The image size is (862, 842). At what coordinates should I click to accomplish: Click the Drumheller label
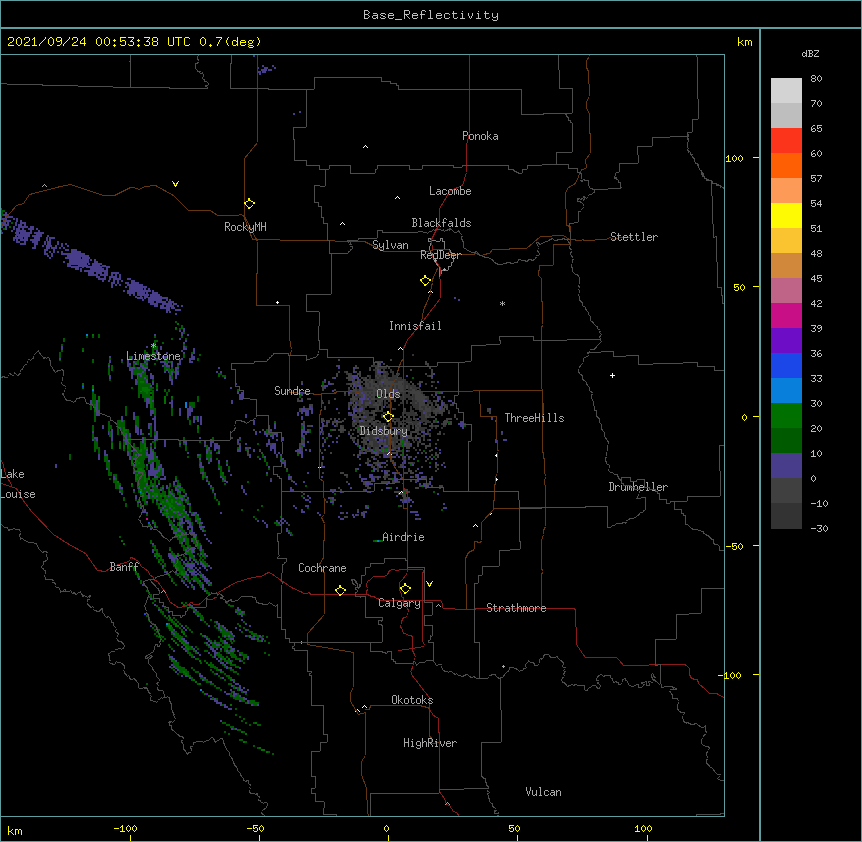click(638, 487)
